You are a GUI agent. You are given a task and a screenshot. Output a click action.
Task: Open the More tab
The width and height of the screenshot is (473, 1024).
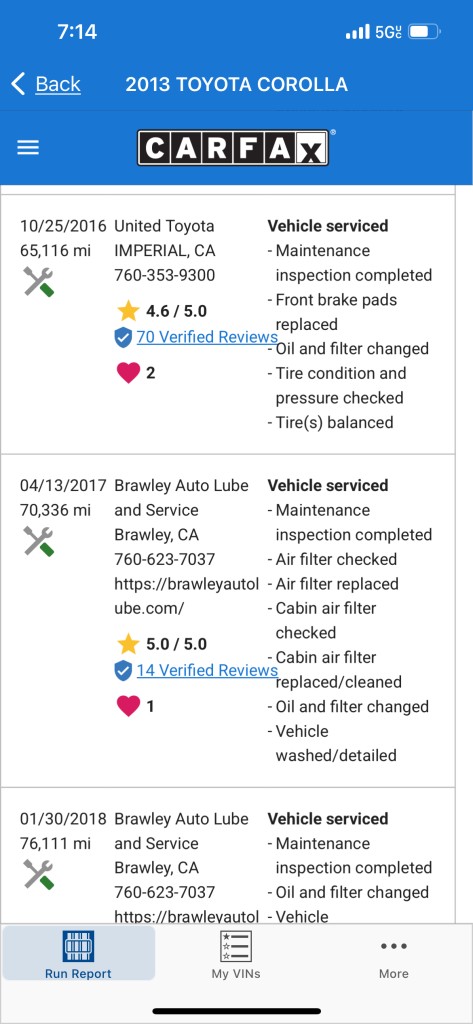pyautogui.click(x=393, y=957)
